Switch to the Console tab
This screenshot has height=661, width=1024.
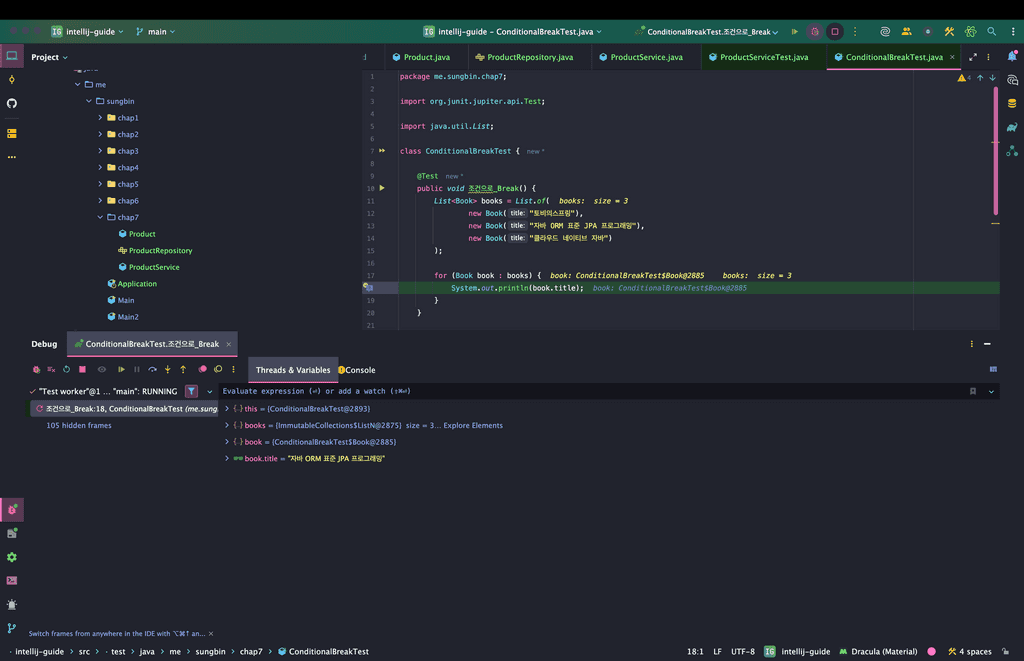(x=359, y=370)
